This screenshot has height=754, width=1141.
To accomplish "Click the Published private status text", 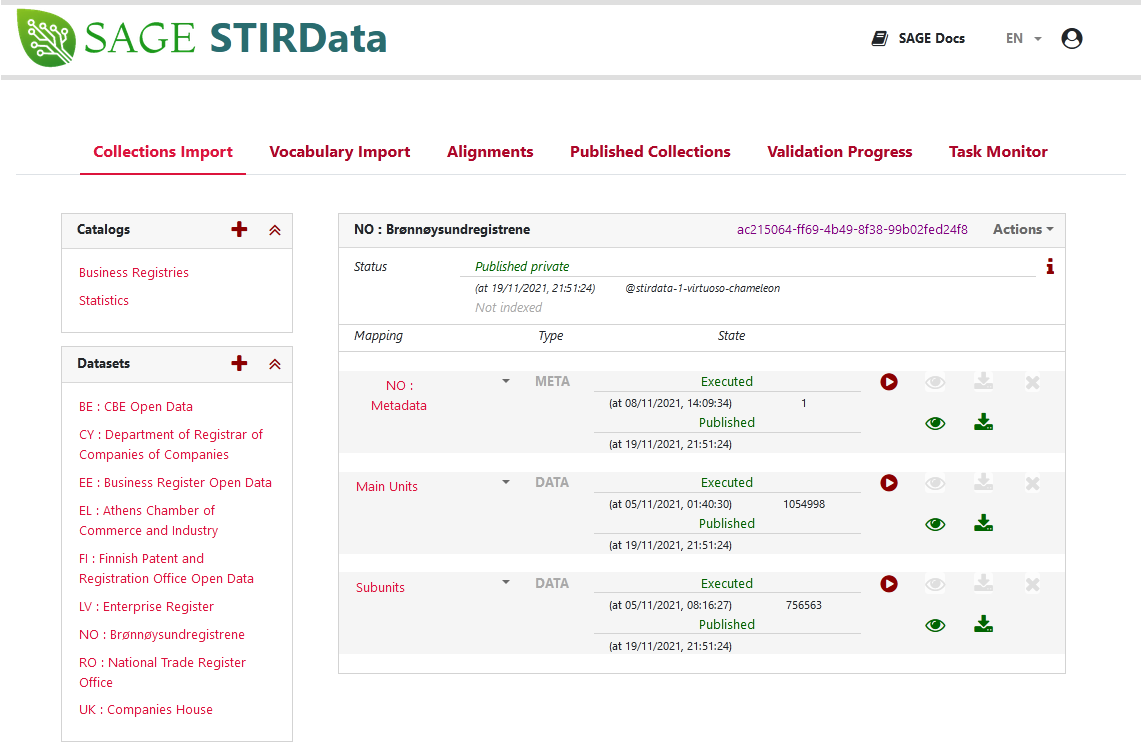I will (x=522, y=267).
